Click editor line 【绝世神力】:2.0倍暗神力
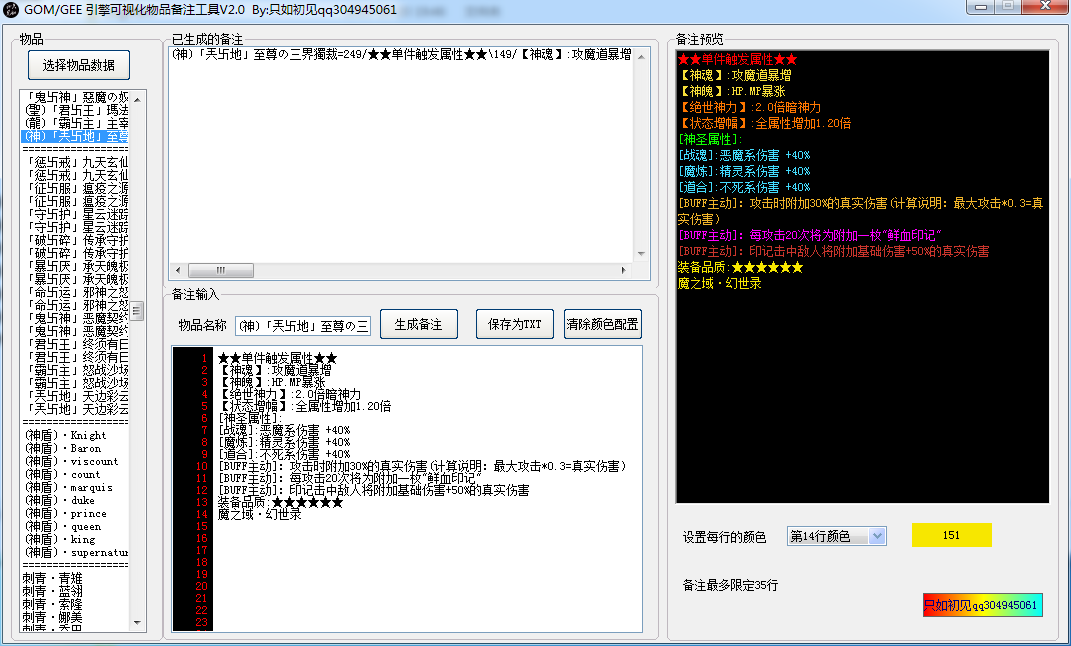Viewport: 1071px width, 646px height. [290, 394]
